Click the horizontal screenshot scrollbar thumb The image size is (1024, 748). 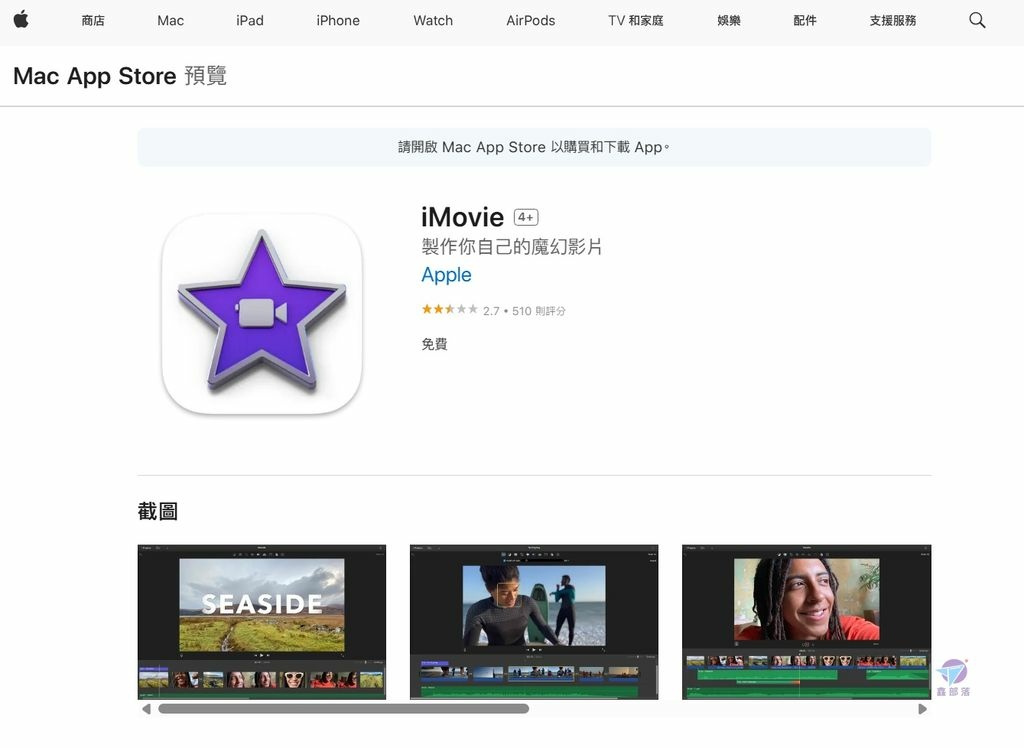(344, 709)
